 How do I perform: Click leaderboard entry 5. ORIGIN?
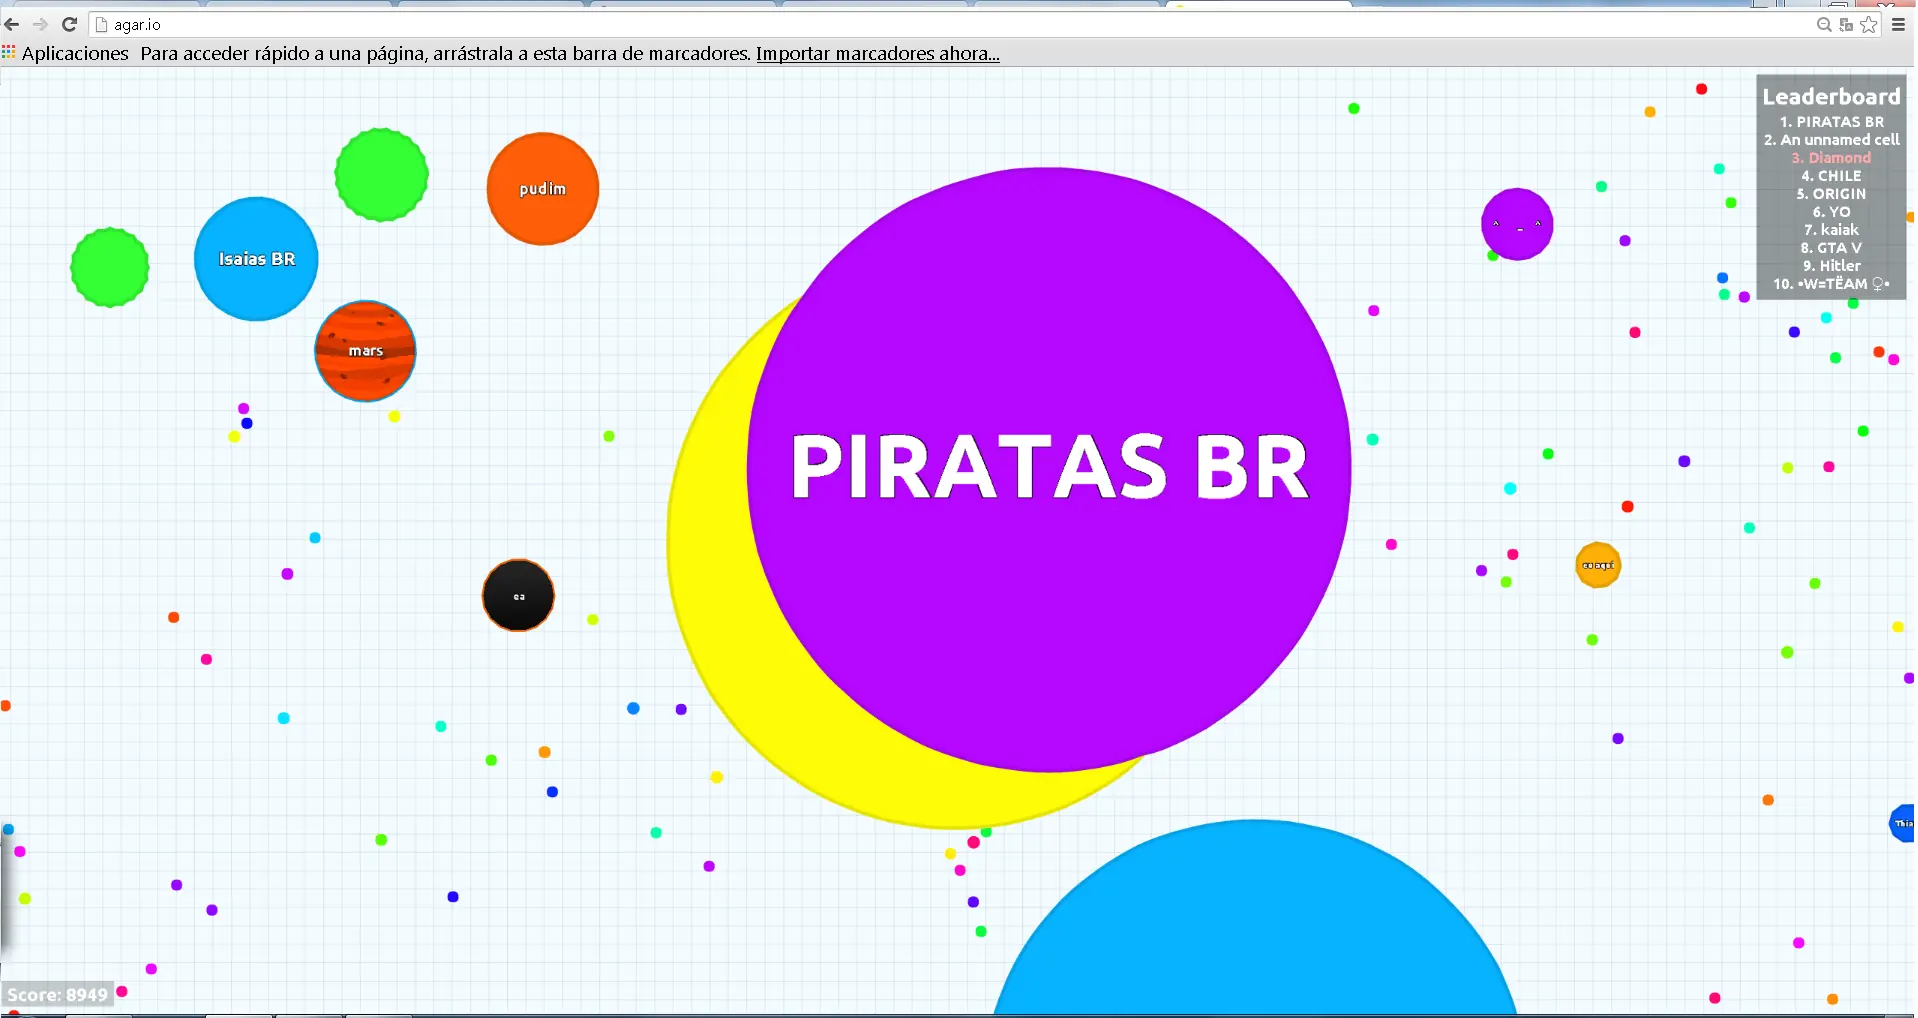click(1831, 194)
